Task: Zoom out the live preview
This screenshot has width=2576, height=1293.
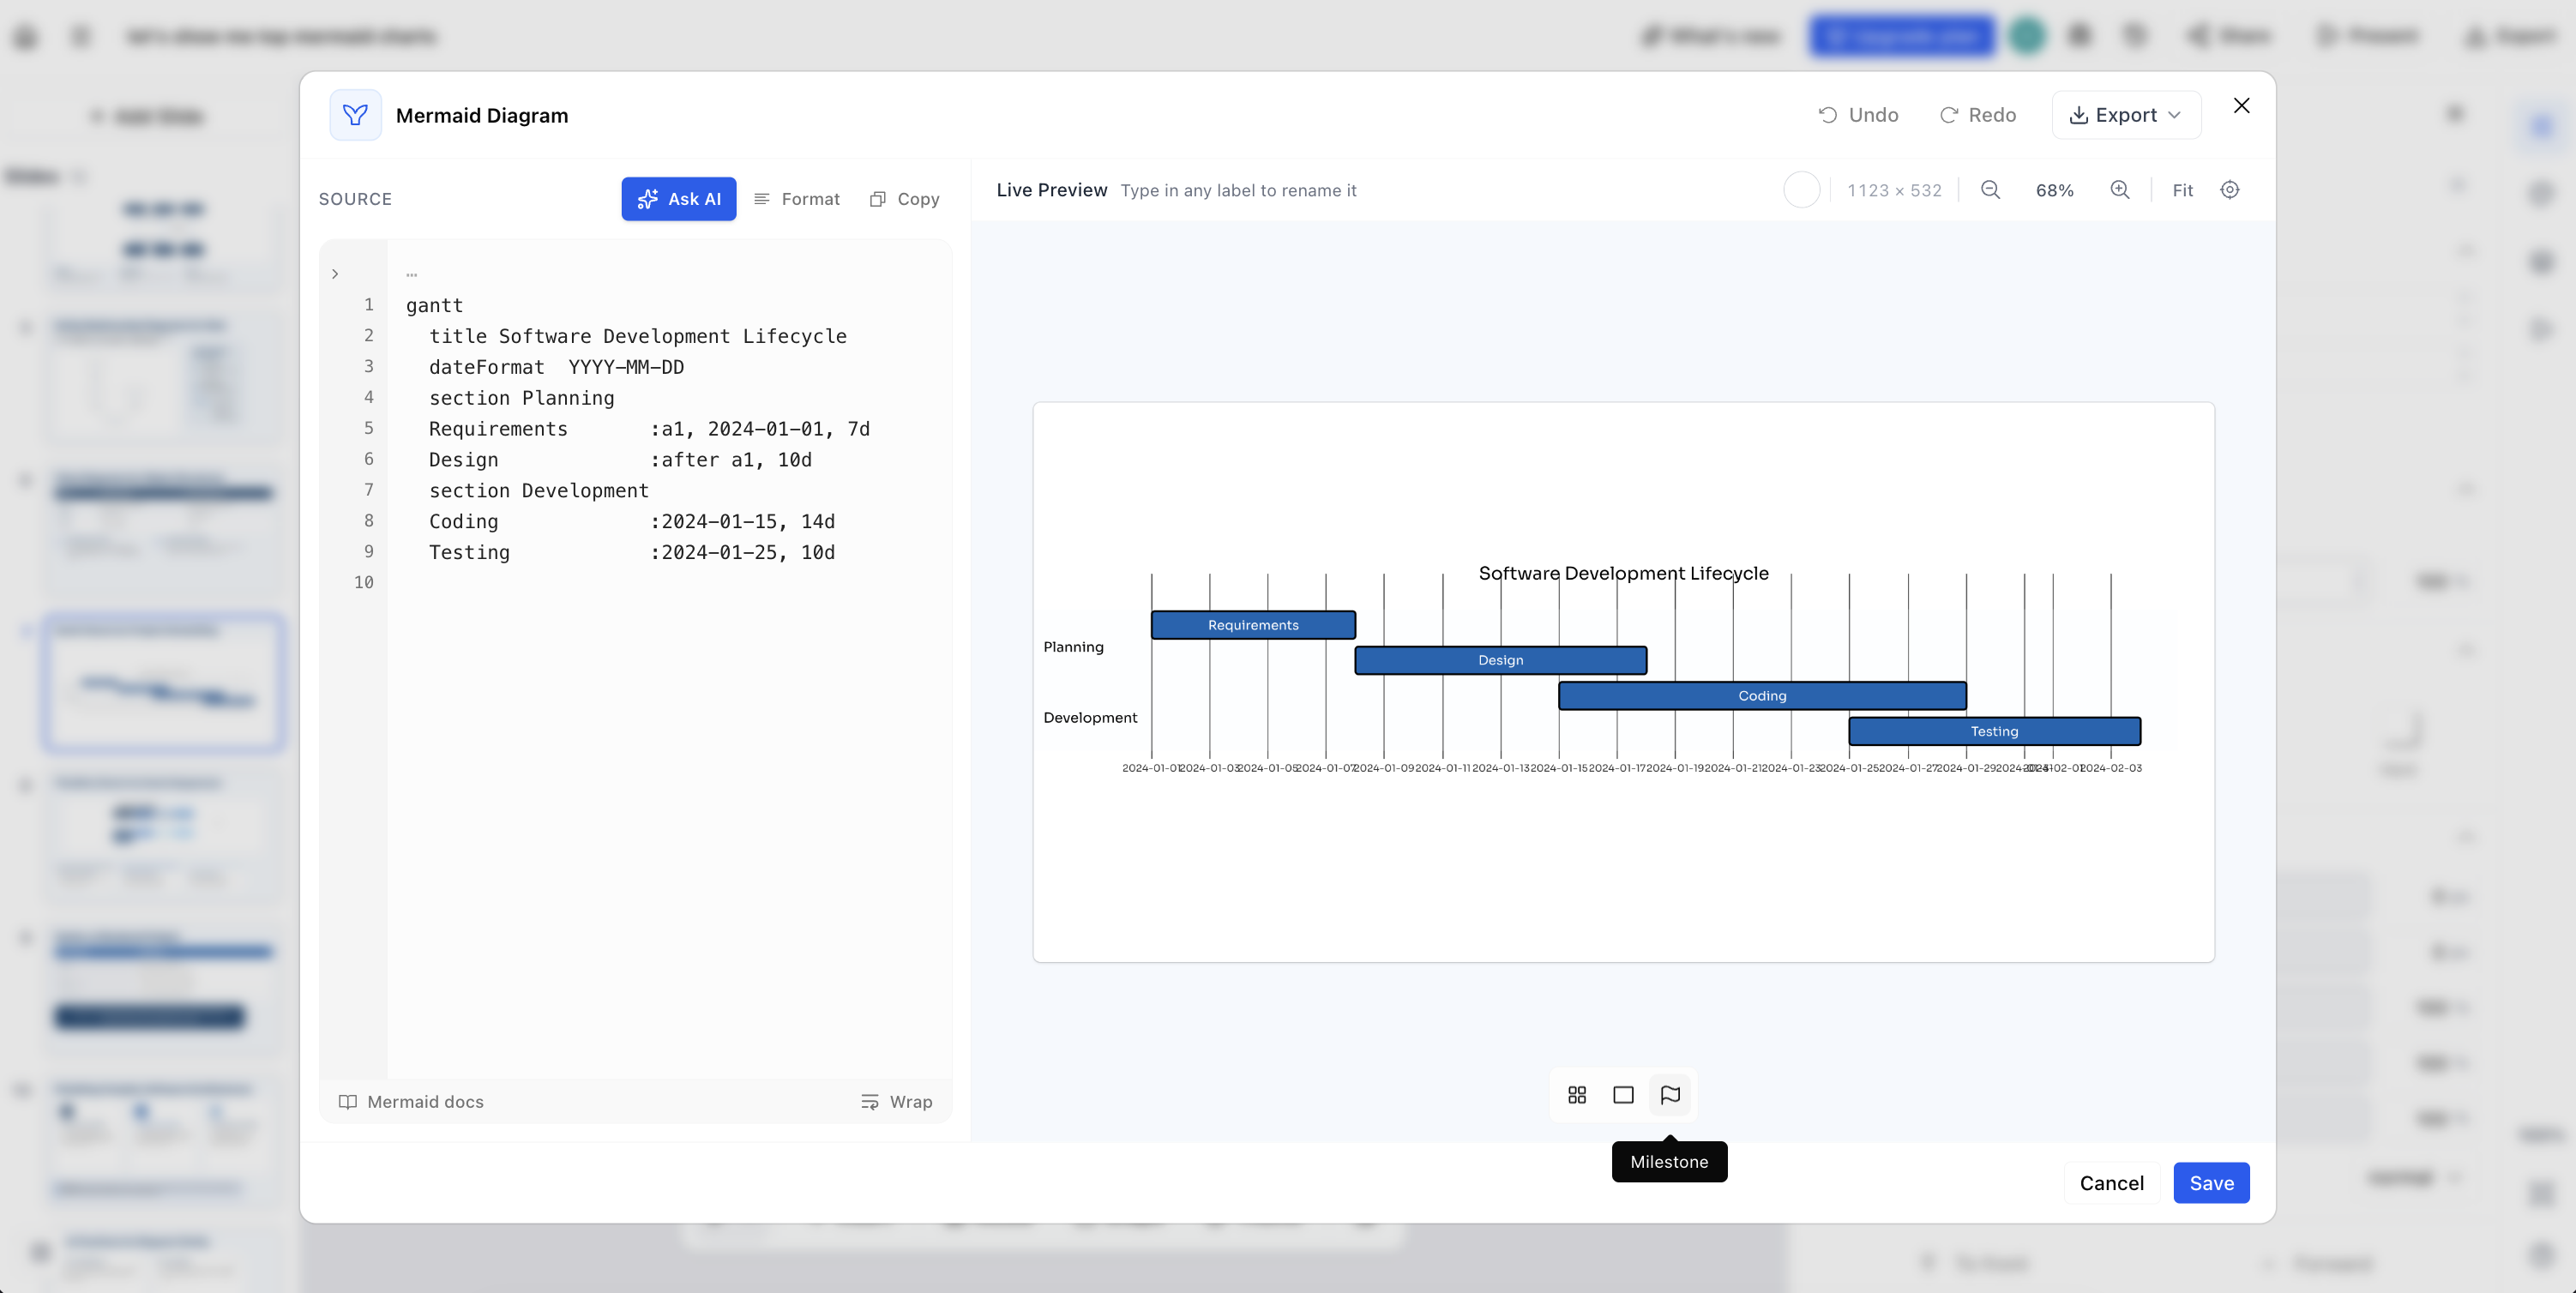Action: pyautogui.click(x=1990, y=190)
